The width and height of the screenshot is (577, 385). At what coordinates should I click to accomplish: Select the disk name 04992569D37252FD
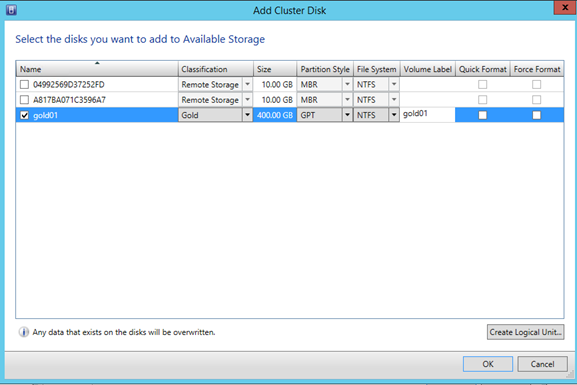[x=69, y=85]
